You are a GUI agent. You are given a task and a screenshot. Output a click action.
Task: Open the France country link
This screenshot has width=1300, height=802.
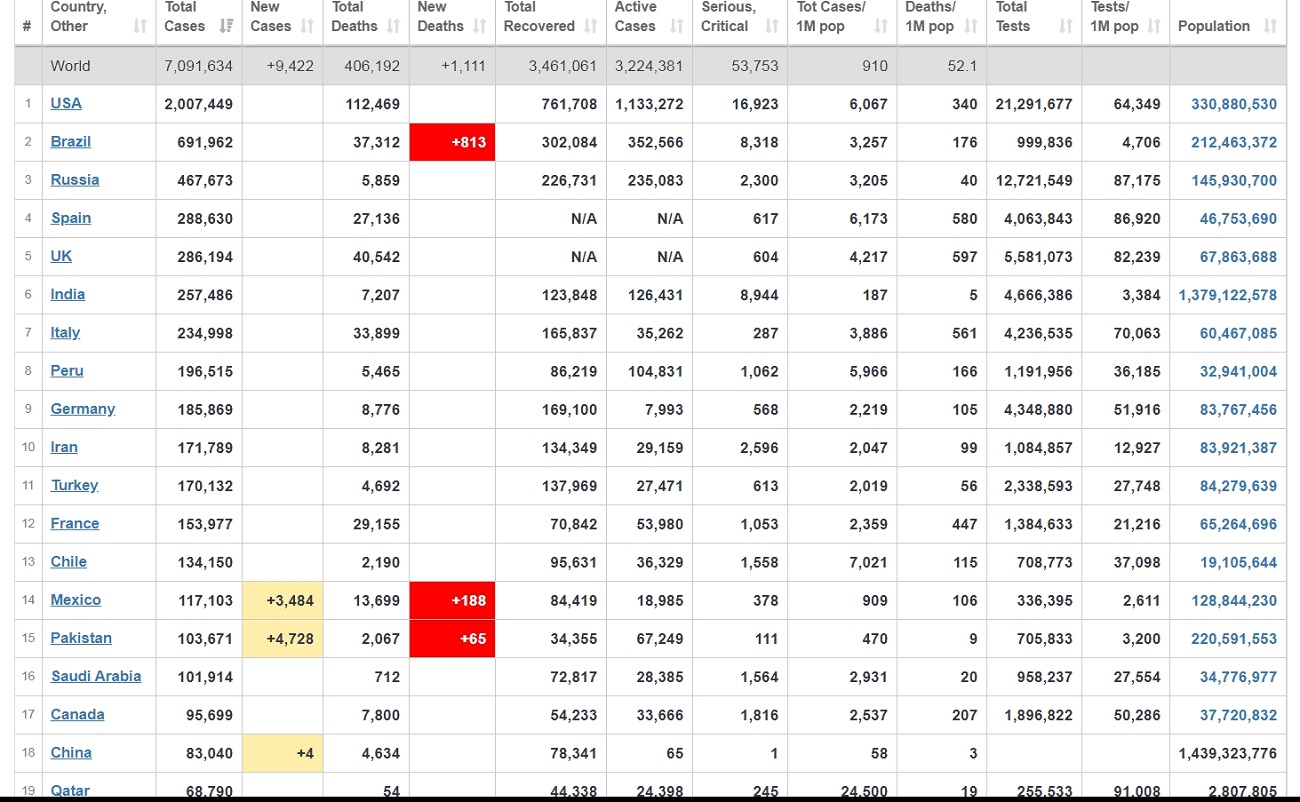click(x=75, y=523)
